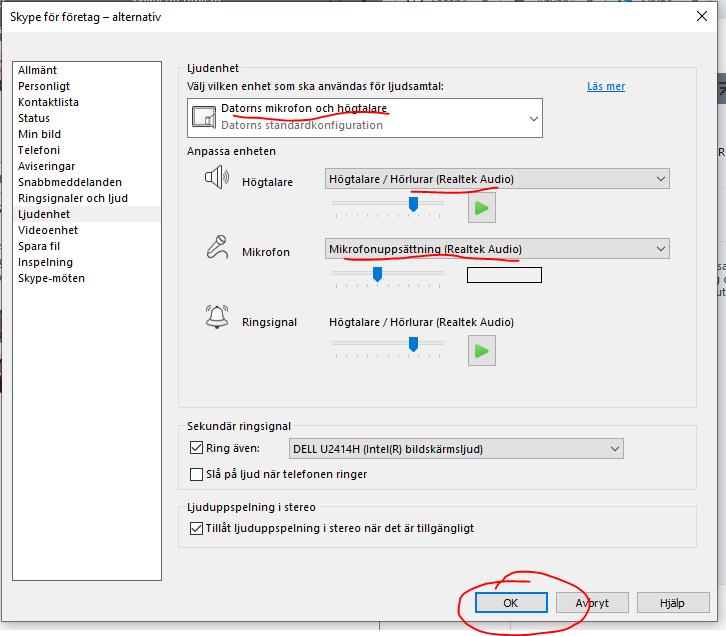This screenshot has height=636, width=726.
Task: Toggle the 'Ring även' checkbox
Action: pos(196,448)
